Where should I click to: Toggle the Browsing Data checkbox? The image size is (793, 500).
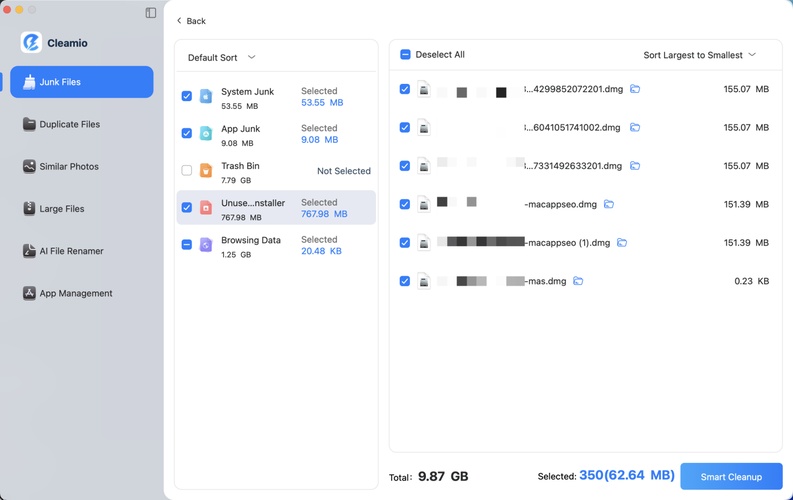point(187,245)
